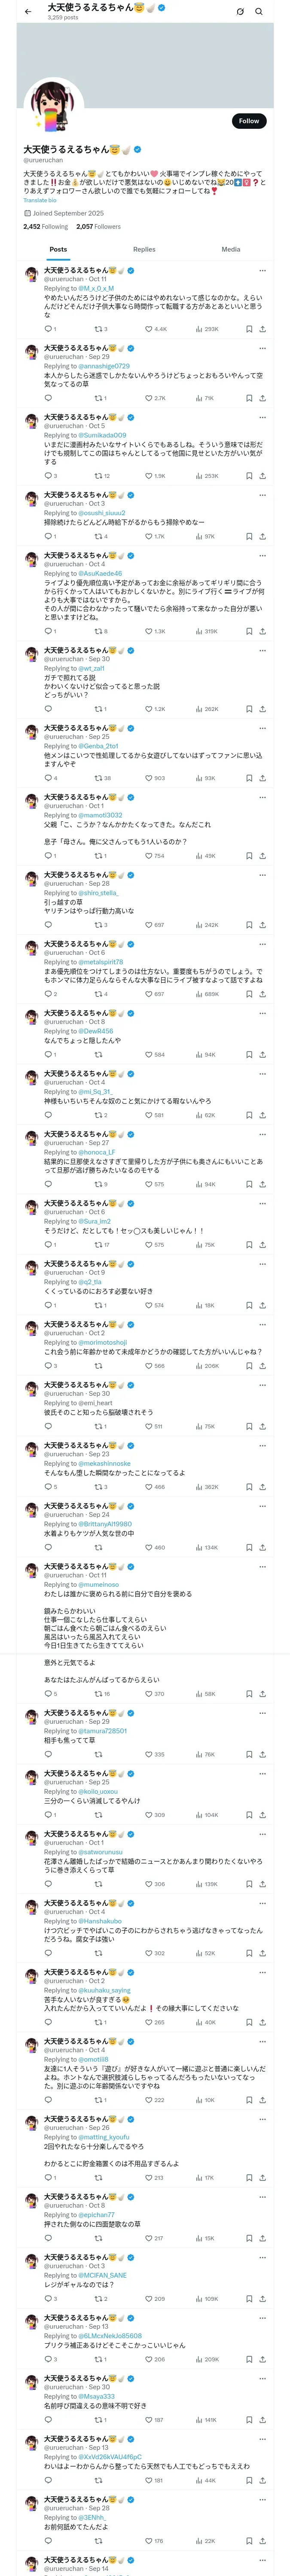This screenshot has width=290, height=2576.
Task: Click the Translate bio link
Action: point(40,200)
